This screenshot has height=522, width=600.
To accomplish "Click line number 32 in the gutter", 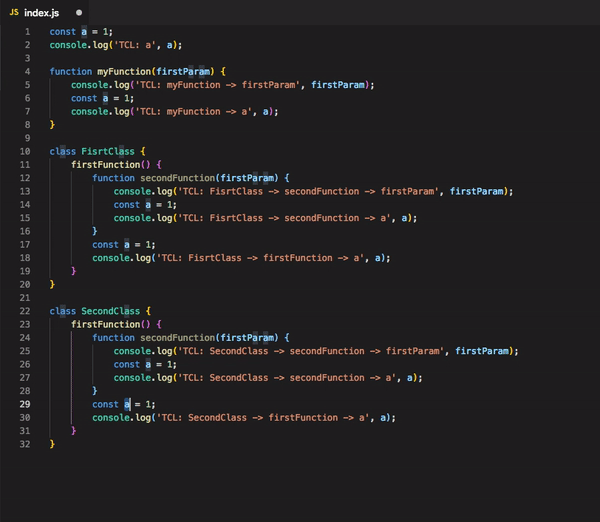I will tap(25, 444).
